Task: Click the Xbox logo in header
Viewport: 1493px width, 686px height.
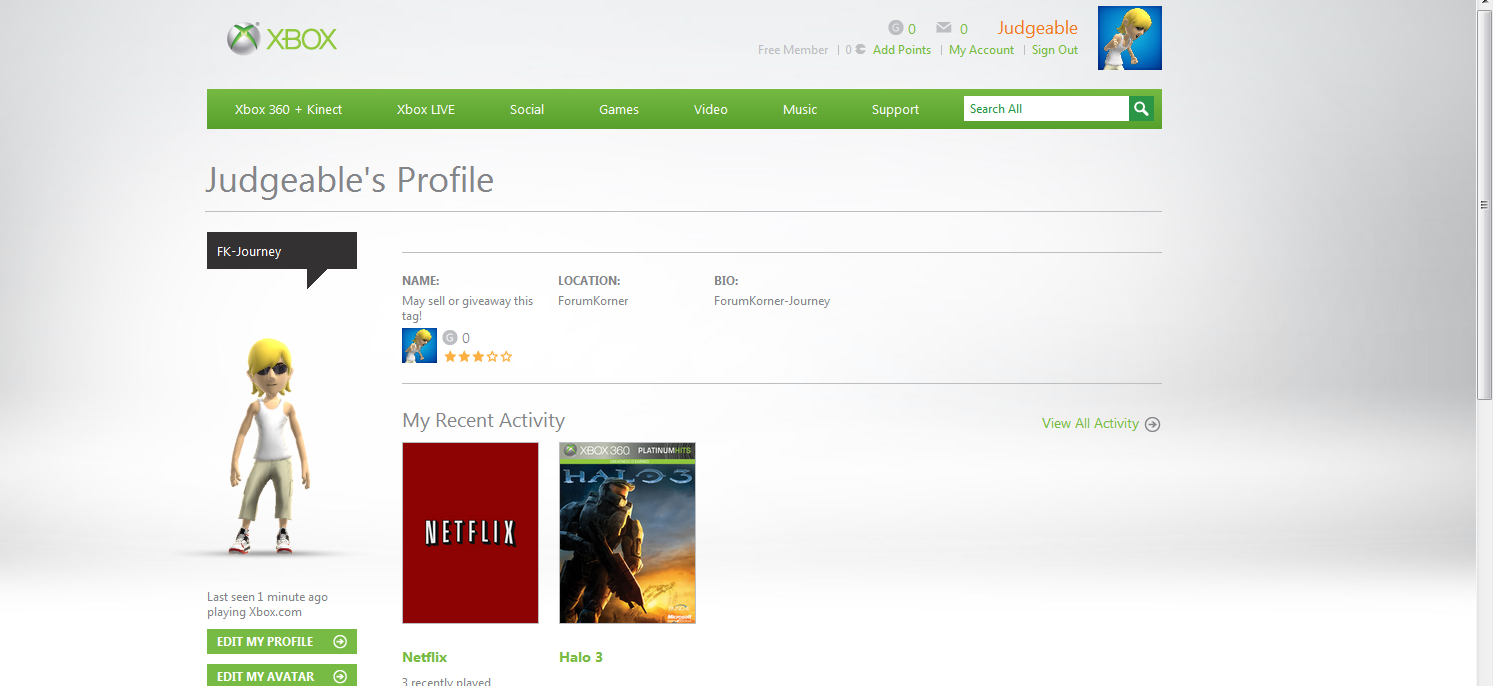Action: [282, 39]
